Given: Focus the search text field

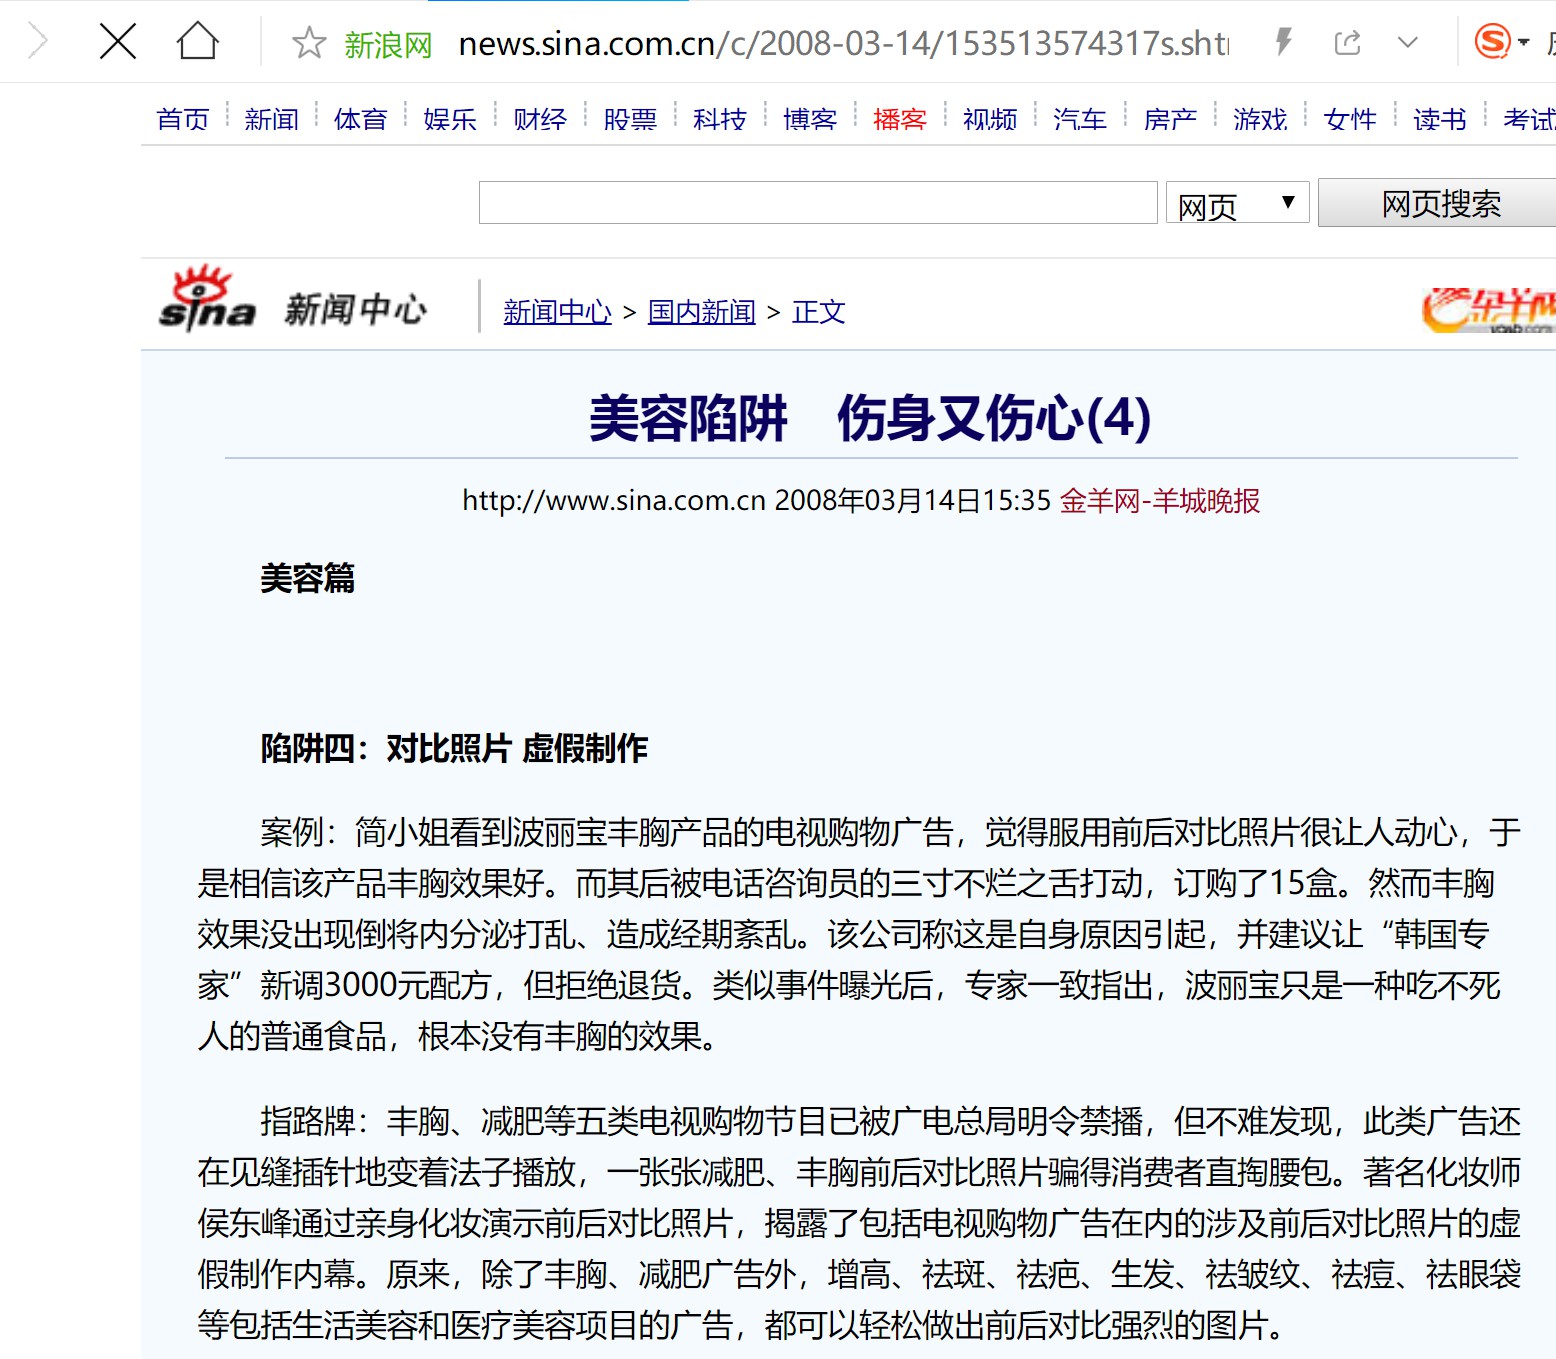Looking at the screenshot, I should (818, 203).
